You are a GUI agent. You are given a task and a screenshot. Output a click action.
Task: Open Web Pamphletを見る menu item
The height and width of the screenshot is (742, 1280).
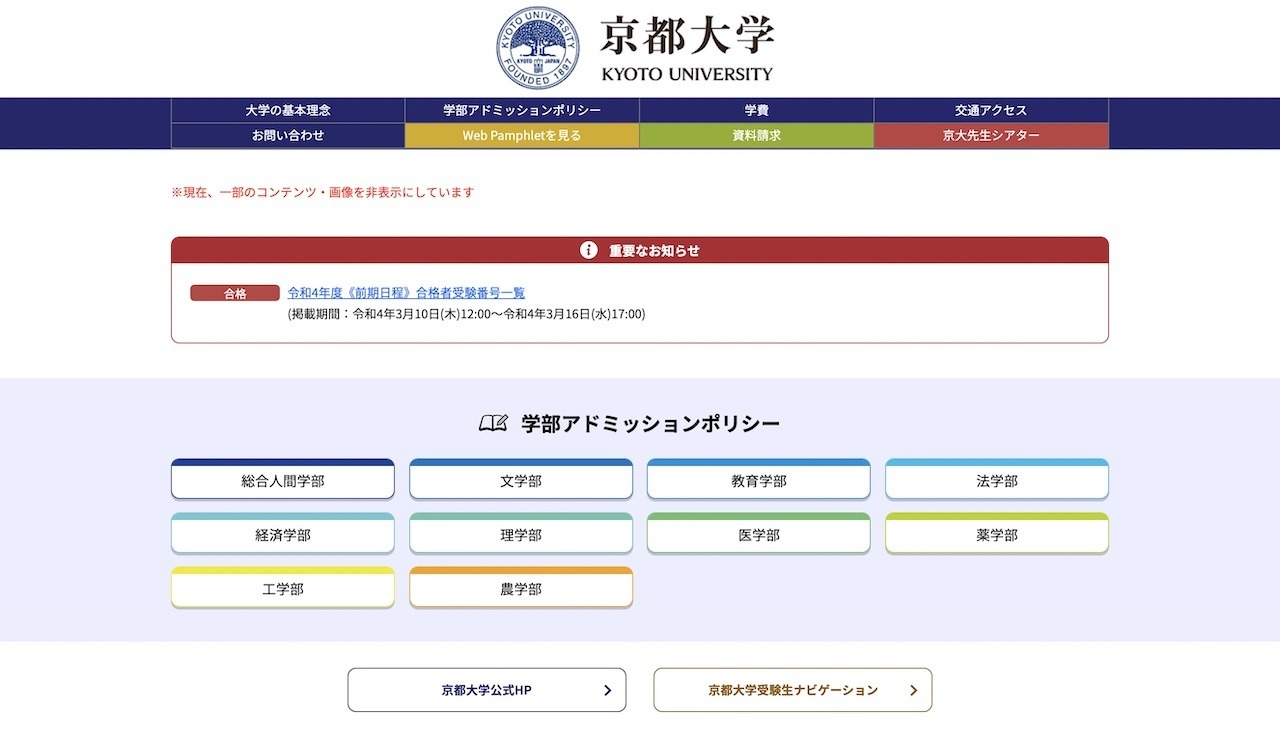click(x=522, y=135)
